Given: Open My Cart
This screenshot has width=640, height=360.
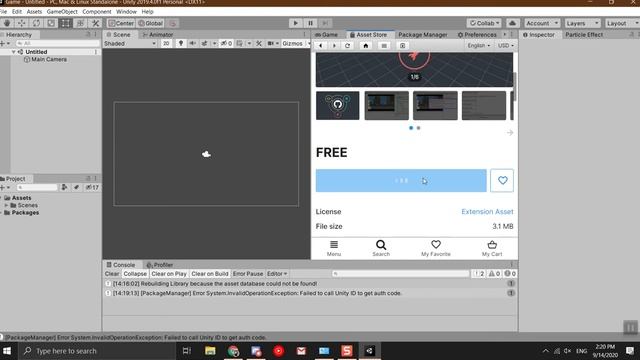Looking at the screenshot, I should pyautogui.click(x=492, y=248).
